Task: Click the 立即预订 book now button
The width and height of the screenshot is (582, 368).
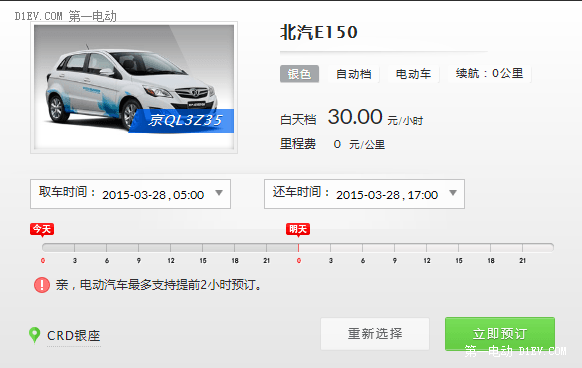Action: 500,333
